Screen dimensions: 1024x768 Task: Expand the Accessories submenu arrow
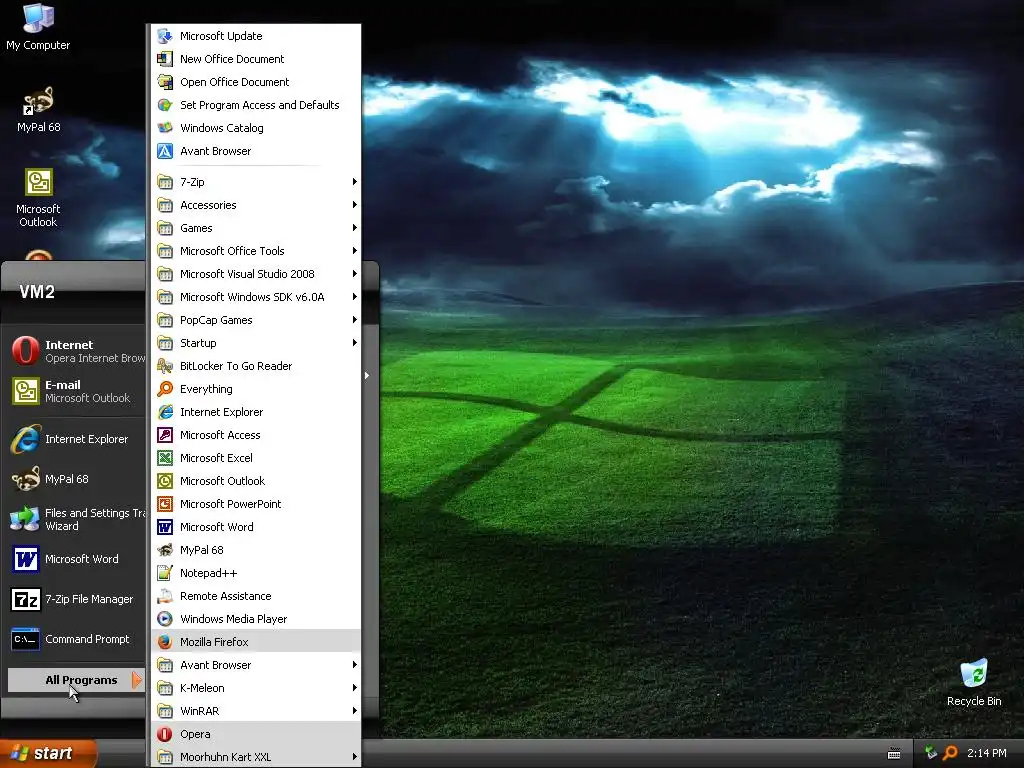coord(355,205)
